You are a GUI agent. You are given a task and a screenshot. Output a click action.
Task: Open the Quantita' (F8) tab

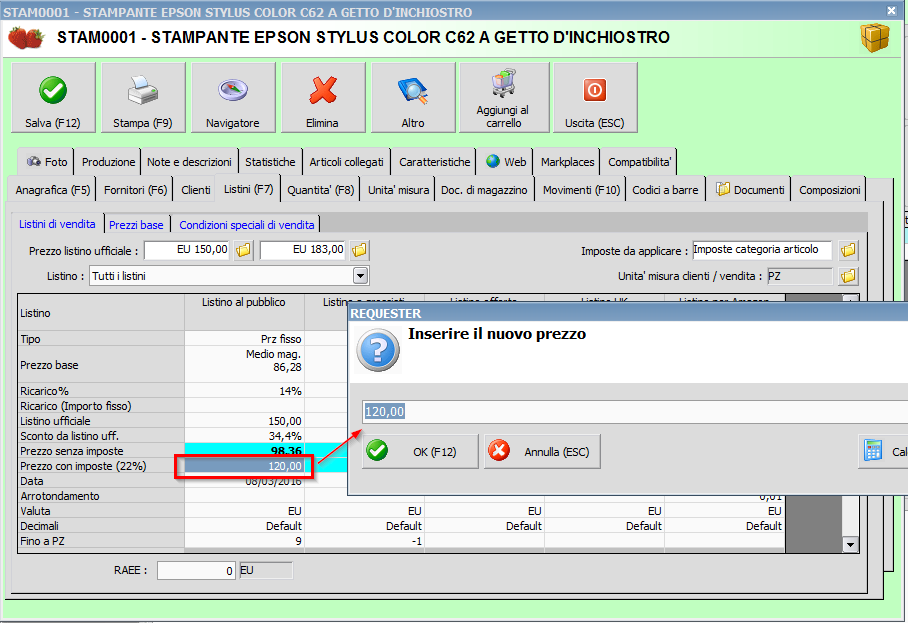point(321,190)
